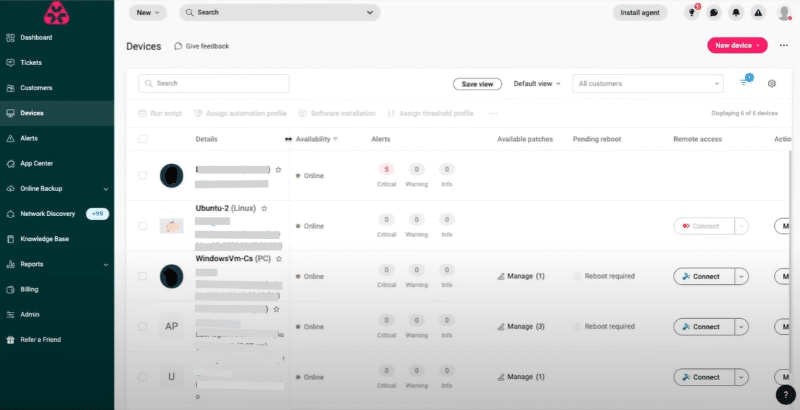Click the Network Discovery icon
Viewport: 800px width, 410px height.
click(x=10, y=214)
